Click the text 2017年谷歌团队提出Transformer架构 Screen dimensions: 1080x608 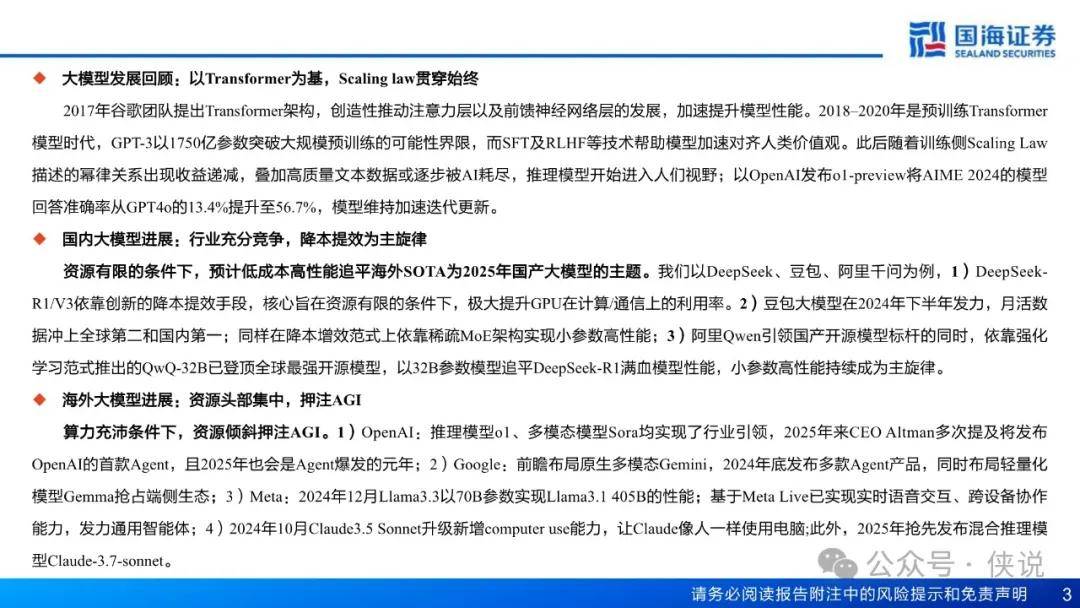189,111
